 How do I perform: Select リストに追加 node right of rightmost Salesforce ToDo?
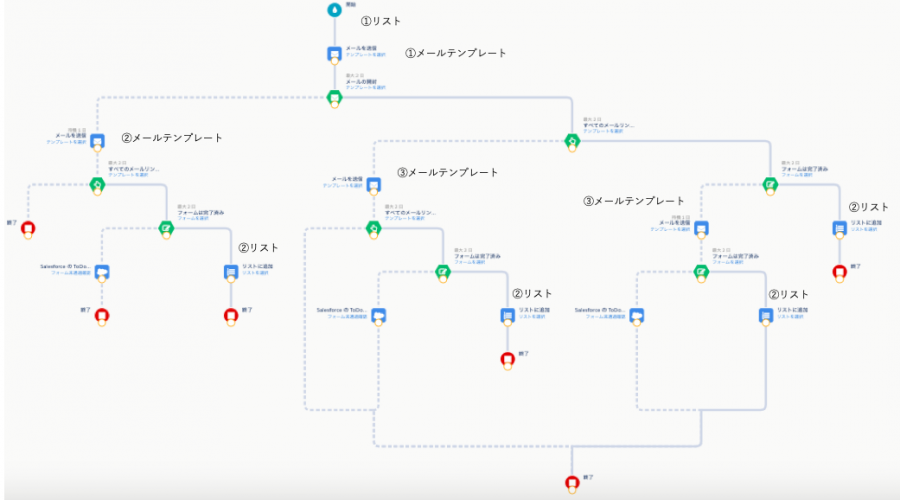(x=766, y=315)
